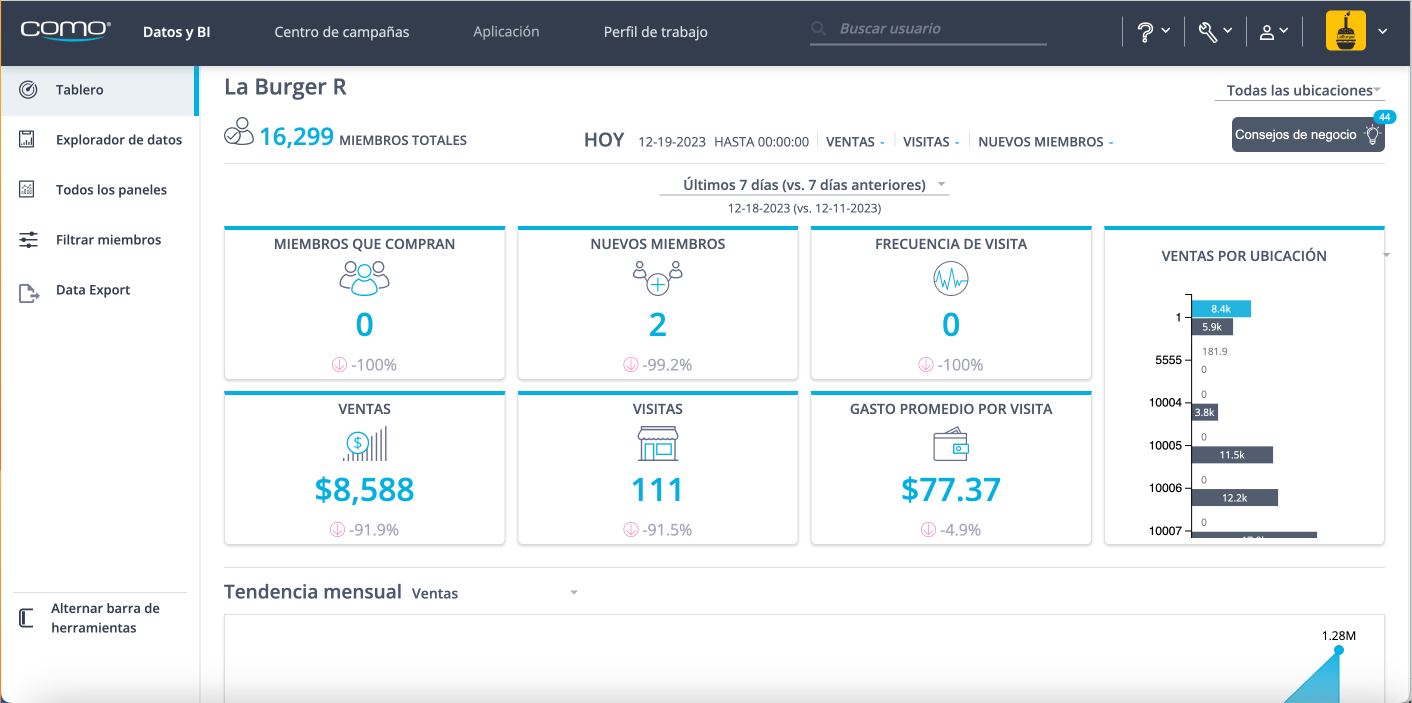Expand the arrow beside the brand avatar
1412x703 pixels.
click(1383, 31)
